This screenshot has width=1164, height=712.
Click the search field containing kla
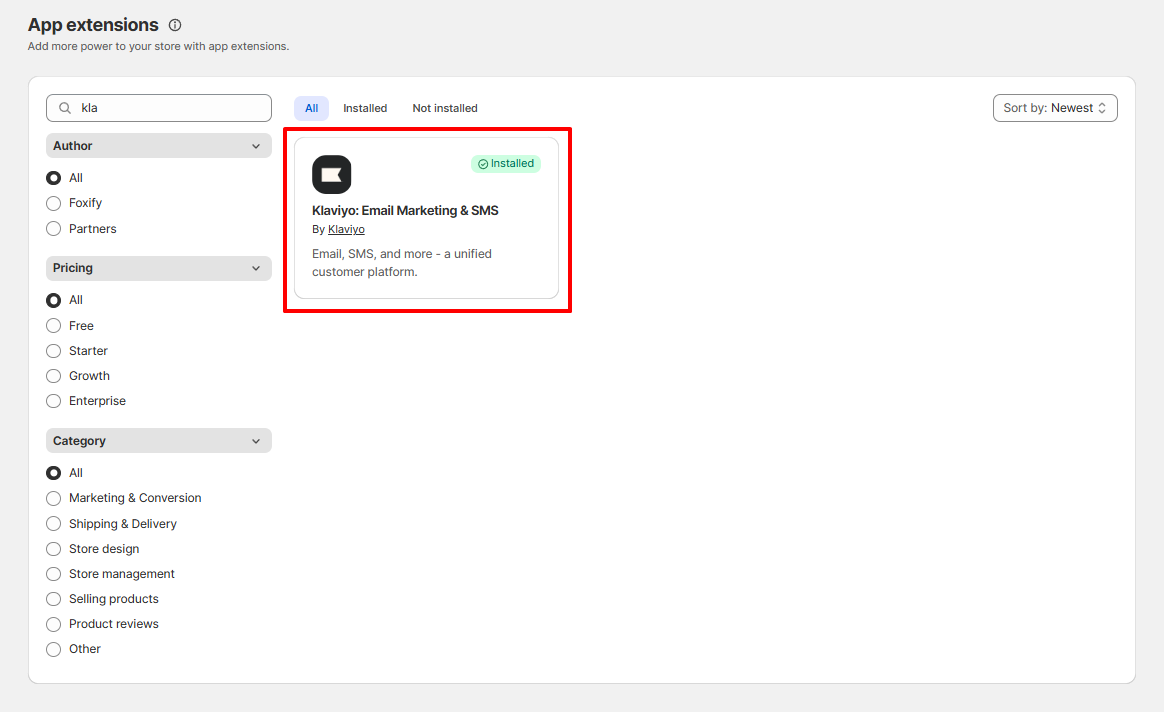[x=159, y=108]
